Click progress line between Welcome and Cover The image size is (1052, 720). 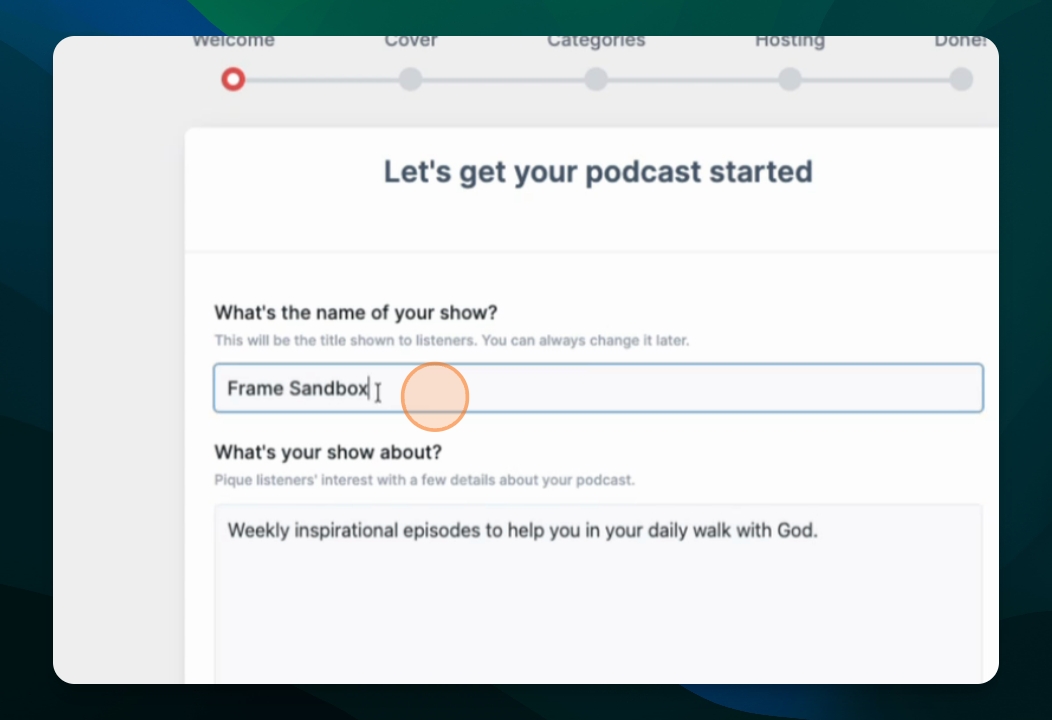[322, 80]
